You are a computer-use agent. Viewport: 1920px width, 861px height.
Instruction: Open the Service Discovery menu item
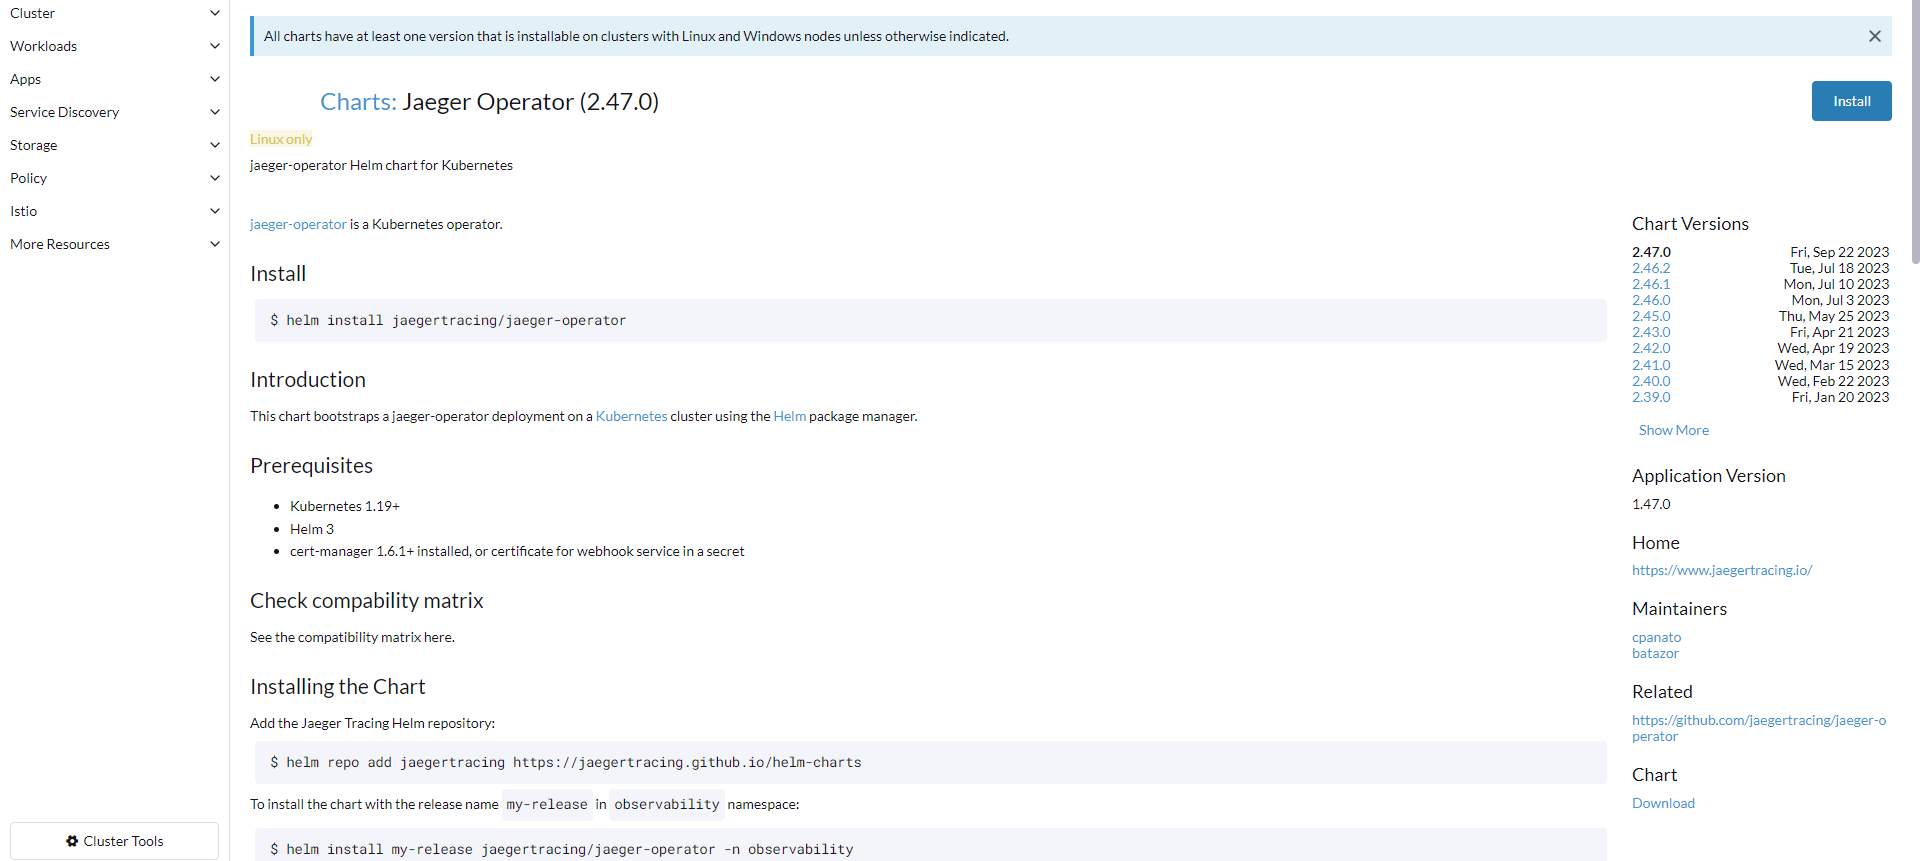click(64, 112)
